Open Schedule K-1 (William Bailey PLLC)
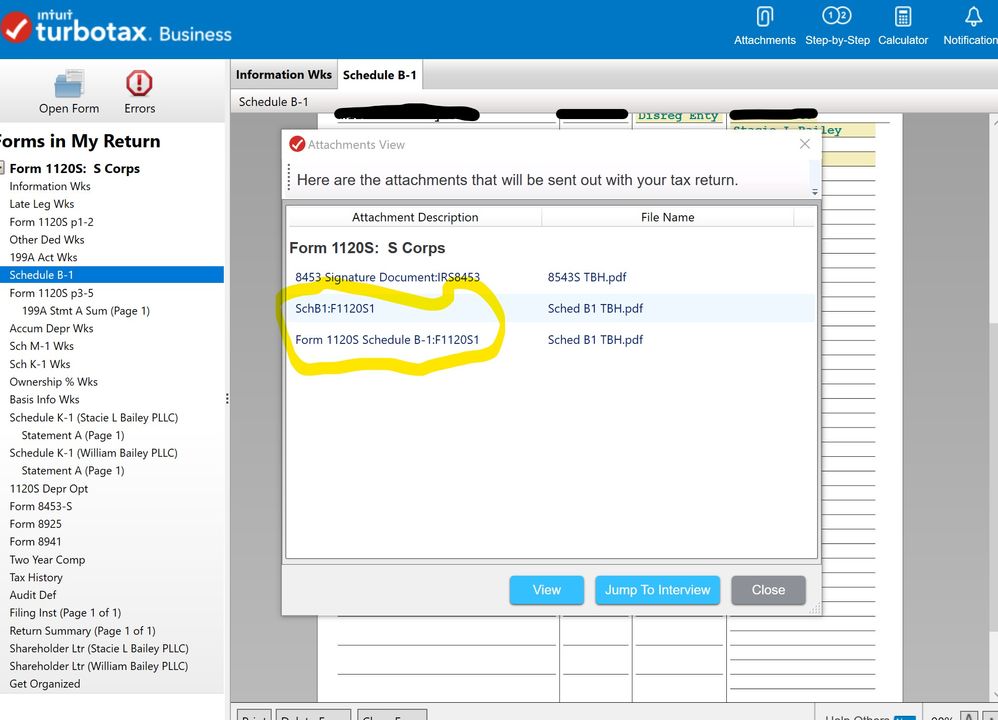The height and width of the screenshot is (720, 998). 94,453
